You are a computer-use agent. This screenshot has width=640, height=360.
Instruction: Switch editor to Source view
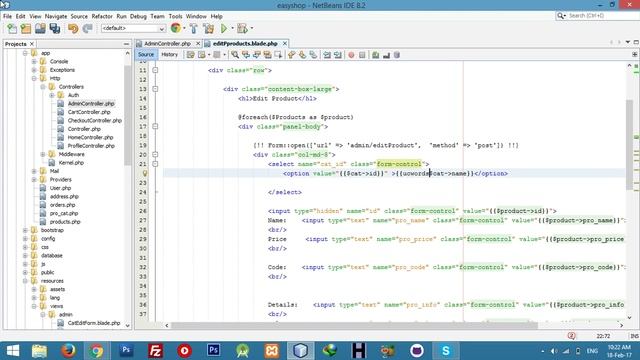[146, 55]
